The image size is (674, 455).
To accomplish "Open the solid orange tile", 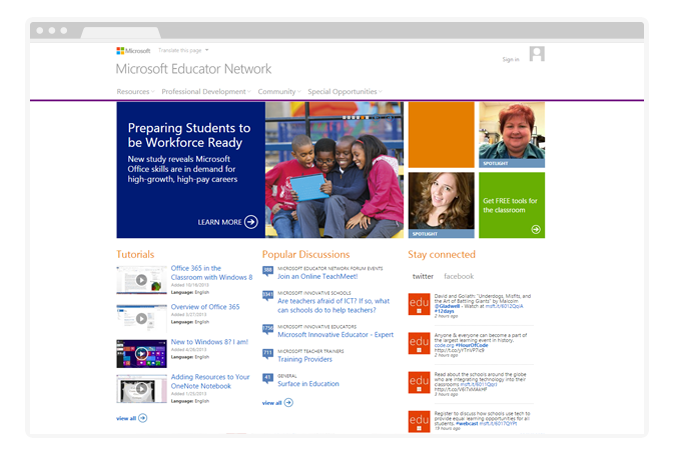I will click(441, 135).
